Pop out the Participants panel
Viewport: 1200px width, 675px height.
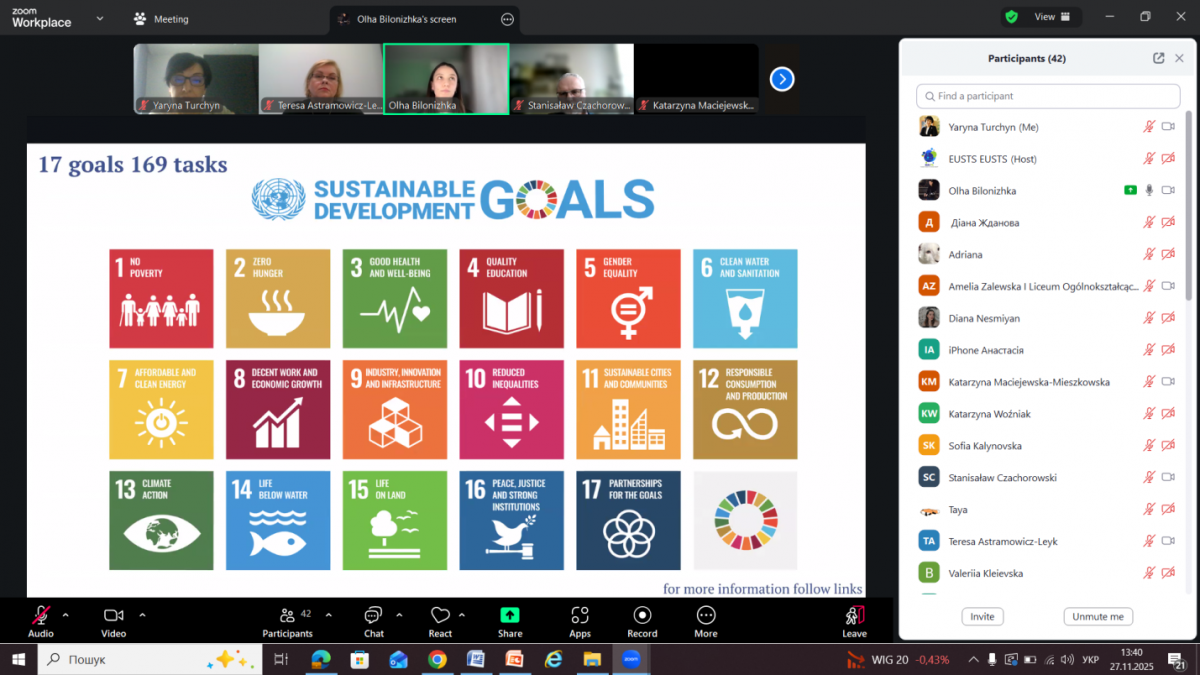(x=1158, y=58)
